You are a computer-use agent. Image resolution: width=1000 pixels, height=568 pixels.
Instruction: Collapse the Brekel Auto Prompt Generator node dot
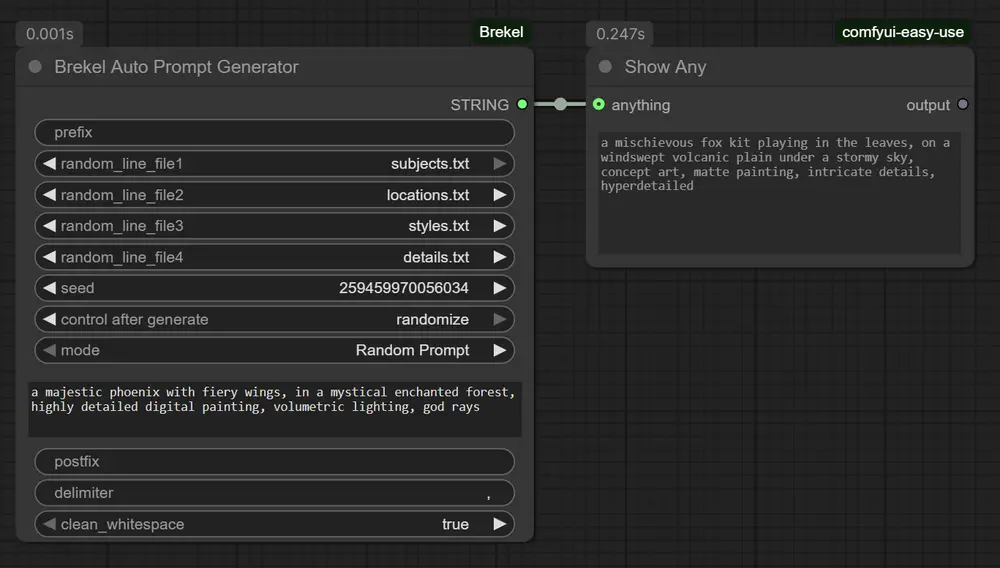pos(35,67)
